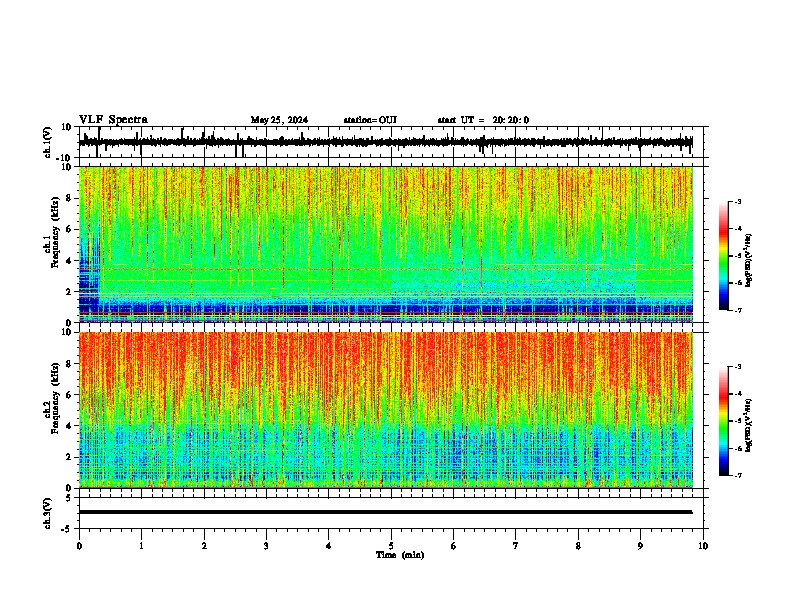The height and width of the screenshot is (612, 792).
Task: Click tick label '3' on the time axis
Action: tap(266, 546)
